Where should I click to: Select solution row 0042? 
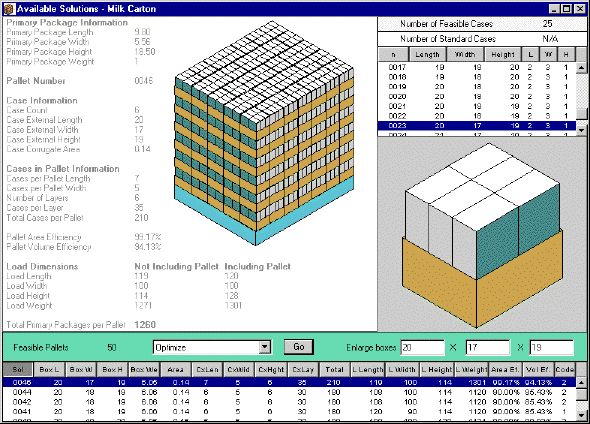coord(289,402)
